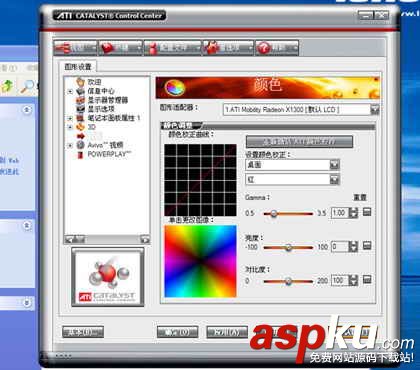Click the Gamma value field showing 1.00

[x=339, y=213]
